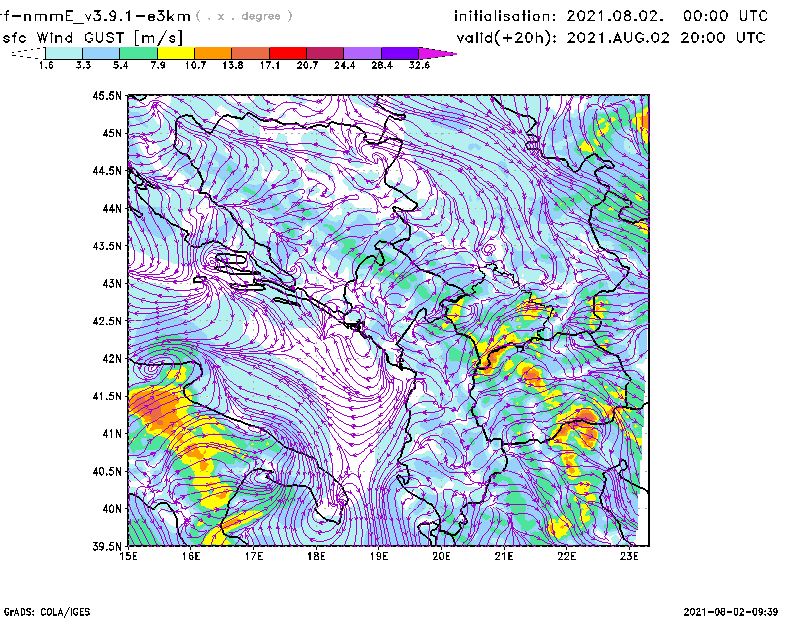800x618 pixels.
Task: Click the 17E longitude label
Action: point(254,556)
